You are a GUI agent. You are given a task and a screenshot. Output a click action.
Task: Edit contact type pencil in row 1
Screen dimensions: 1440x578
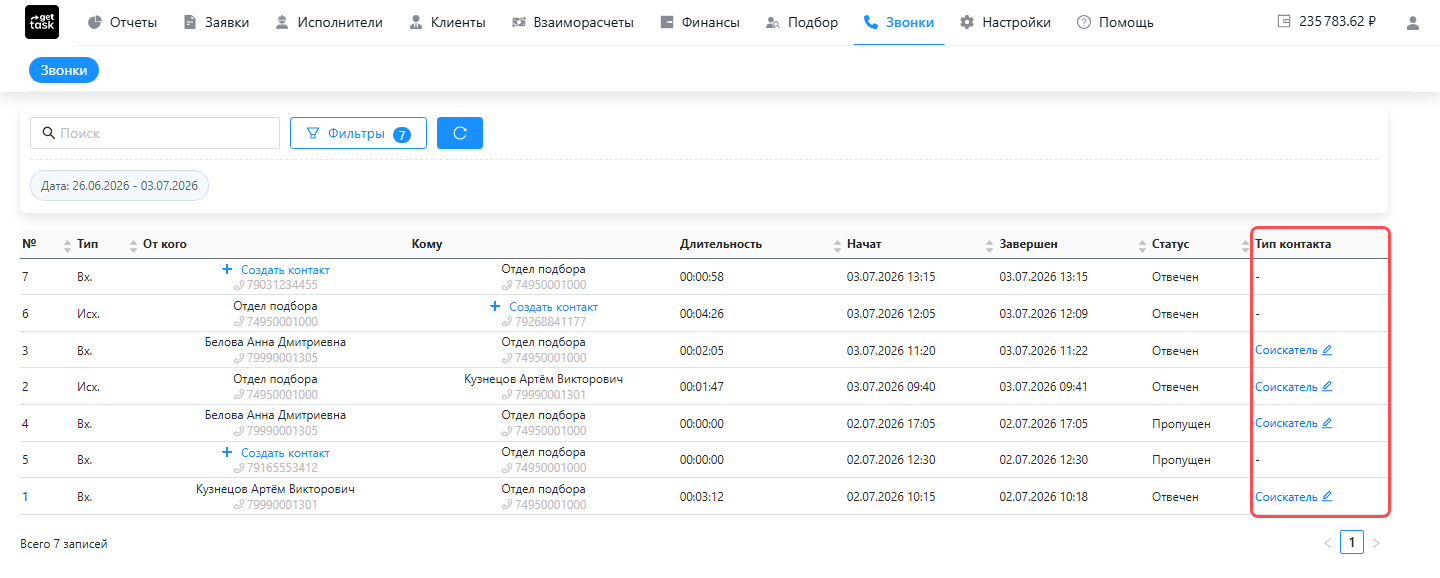(x=1327, y=496)
